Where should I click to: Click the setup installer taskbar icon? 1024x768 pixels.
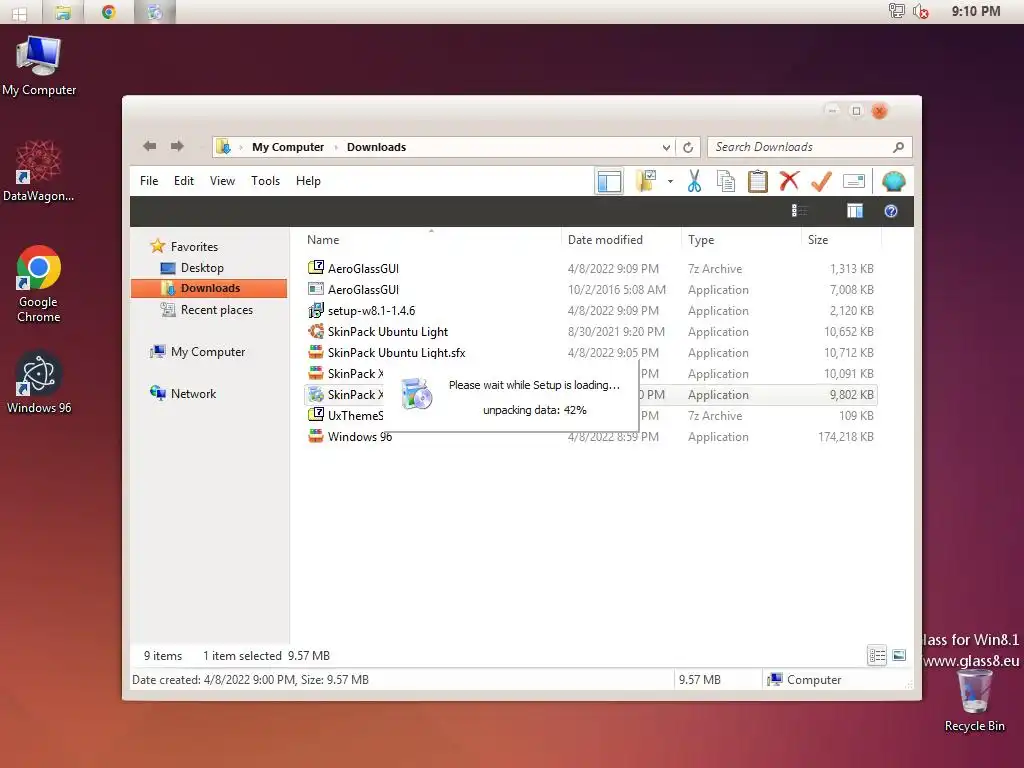point(155,12)
